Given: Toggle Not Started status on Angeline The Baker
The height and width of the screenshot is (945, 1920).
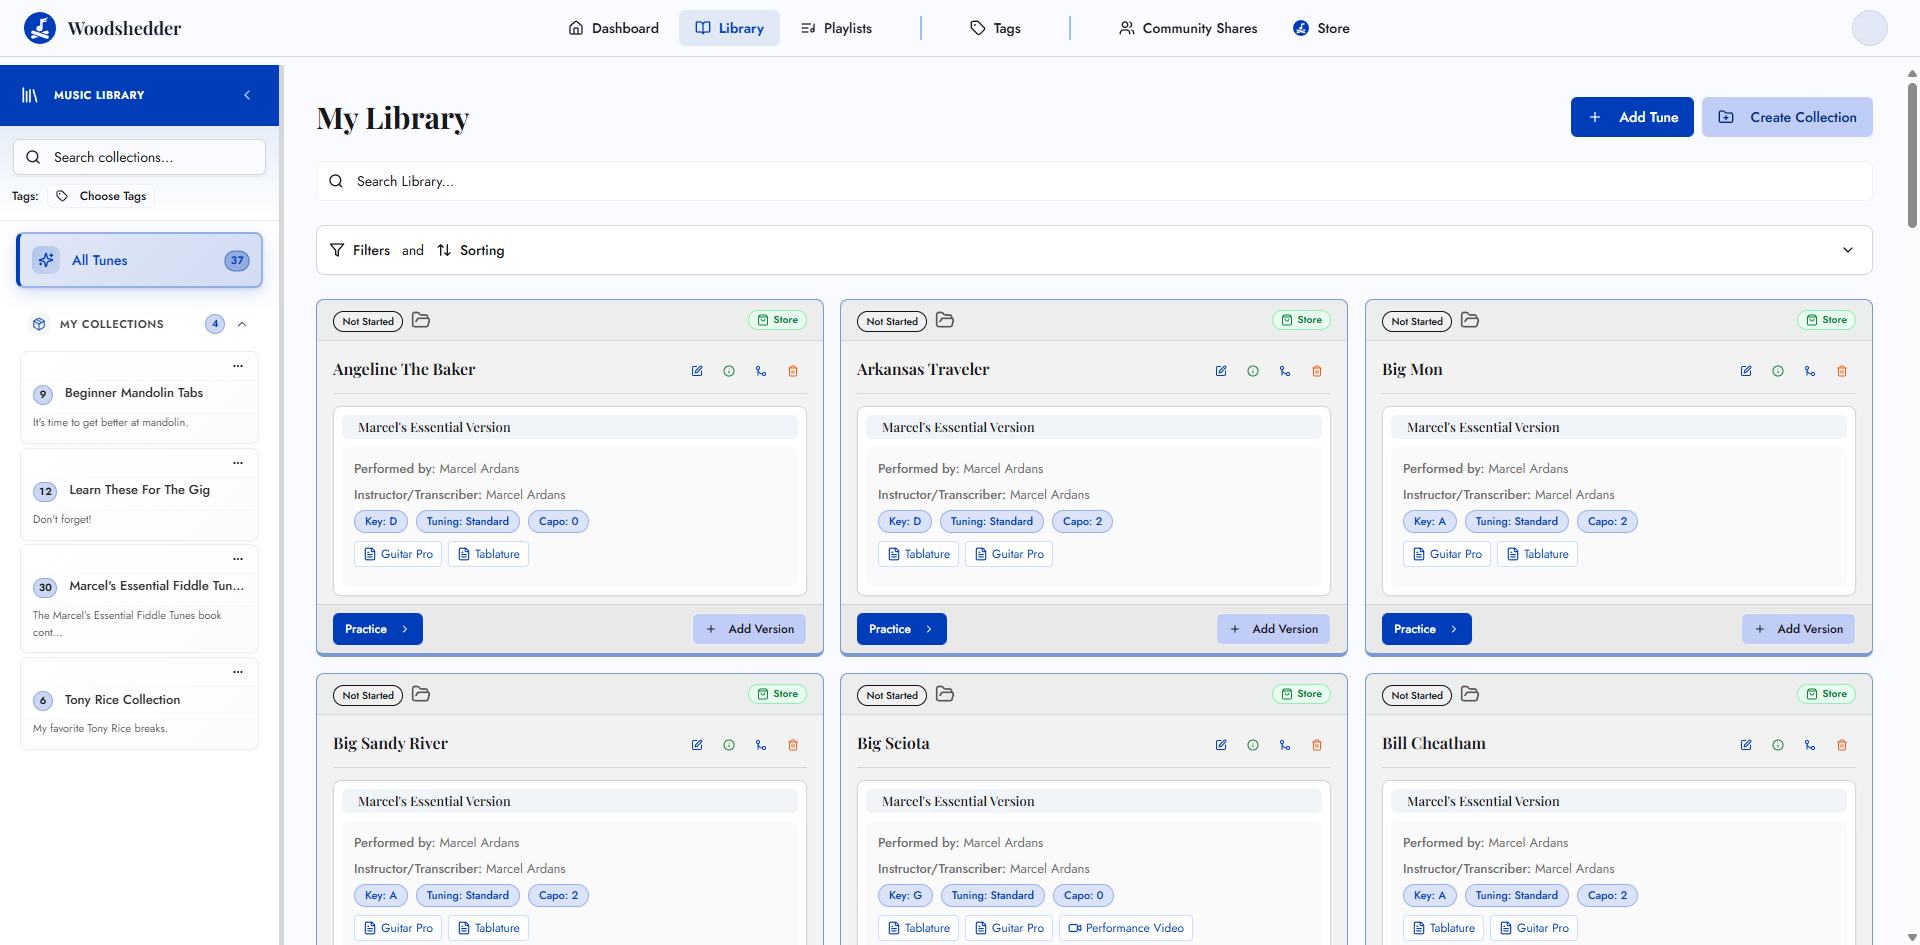Looking at the screenshot, I should (x=368, y=321).
